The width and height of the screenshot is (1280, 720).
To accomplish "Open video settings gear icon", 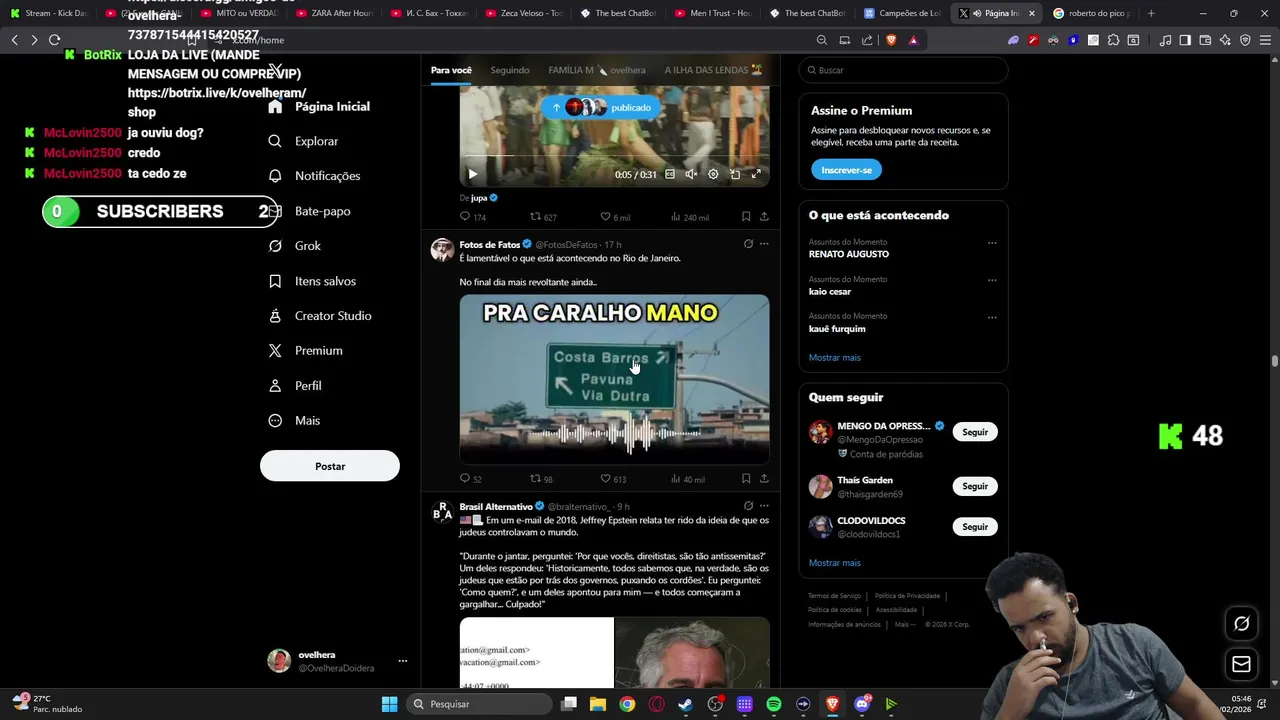I will [713, 174].
